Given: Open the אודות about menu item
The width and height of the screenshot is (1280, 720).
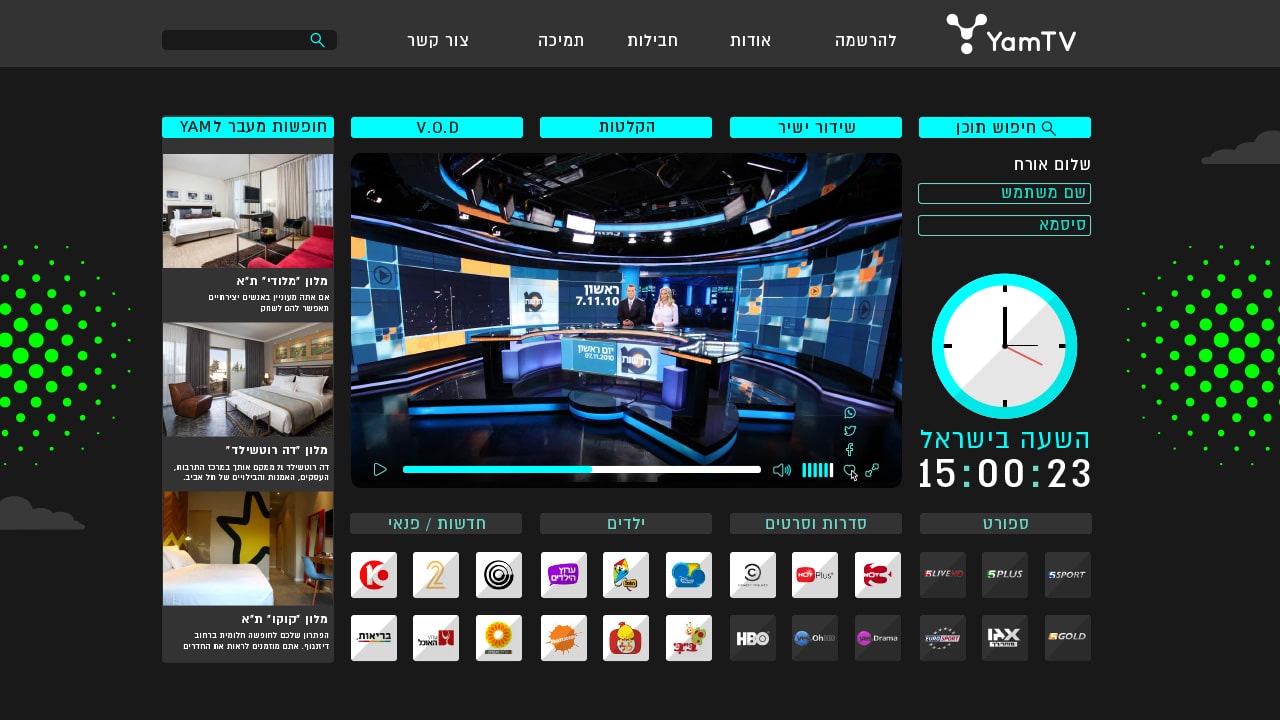Looking at the screenshot, I should pyautogui.click(x=750, y=40).
